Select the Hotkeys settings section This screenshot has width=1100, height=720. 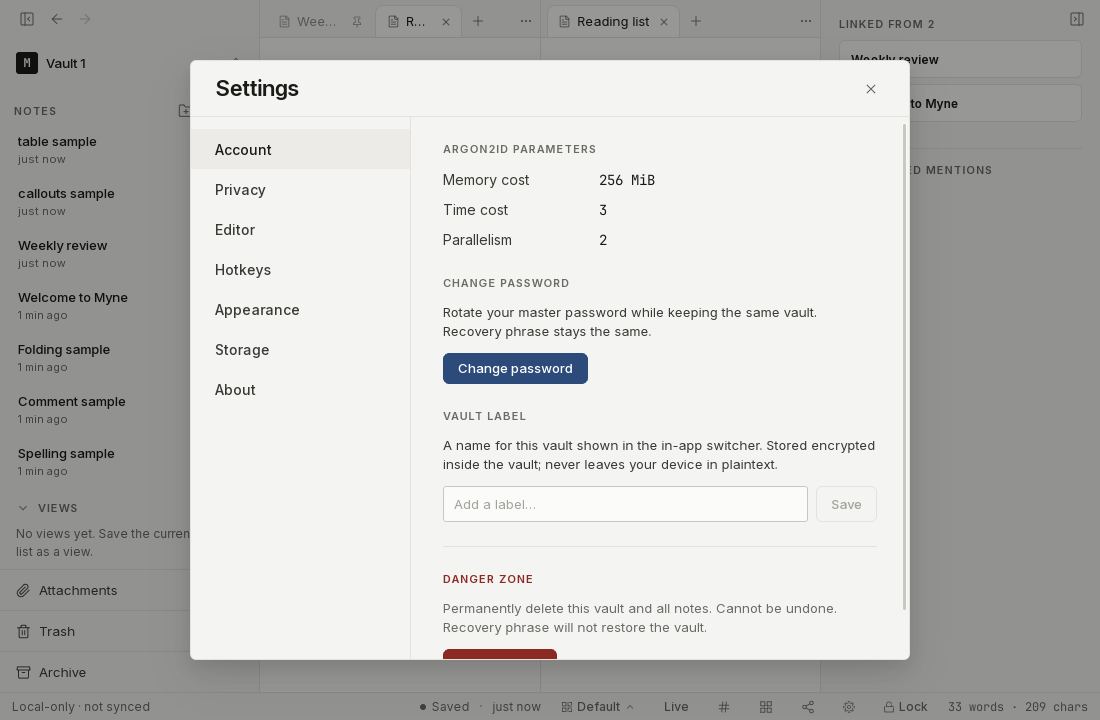(300, 269)
